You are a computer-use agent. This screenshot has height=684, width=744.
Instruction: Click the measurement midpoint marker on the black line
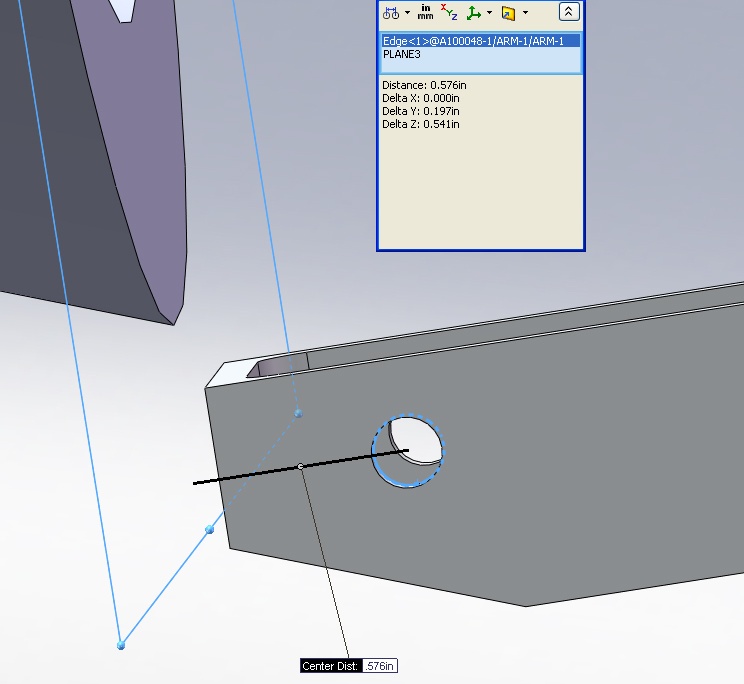click(x=300, y=467)
